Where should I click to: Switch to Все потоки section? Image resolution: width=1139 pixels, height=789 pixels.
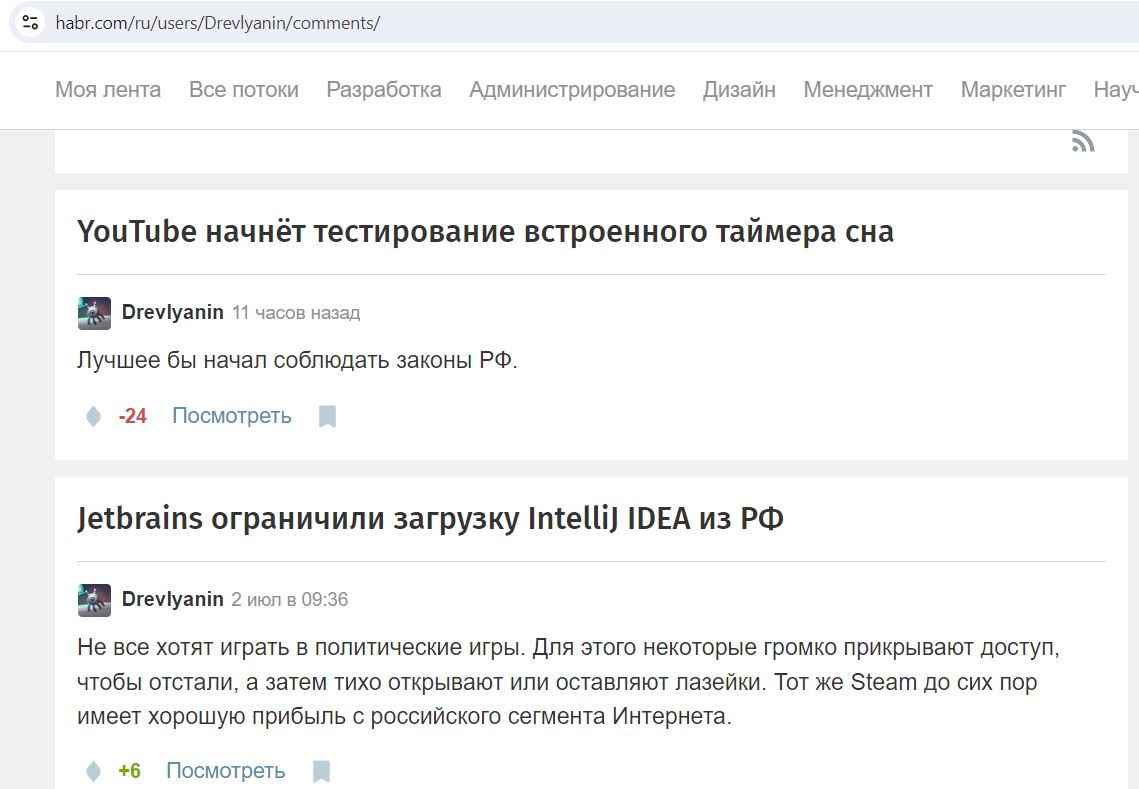pyautogui.click(x=244, y=89)
